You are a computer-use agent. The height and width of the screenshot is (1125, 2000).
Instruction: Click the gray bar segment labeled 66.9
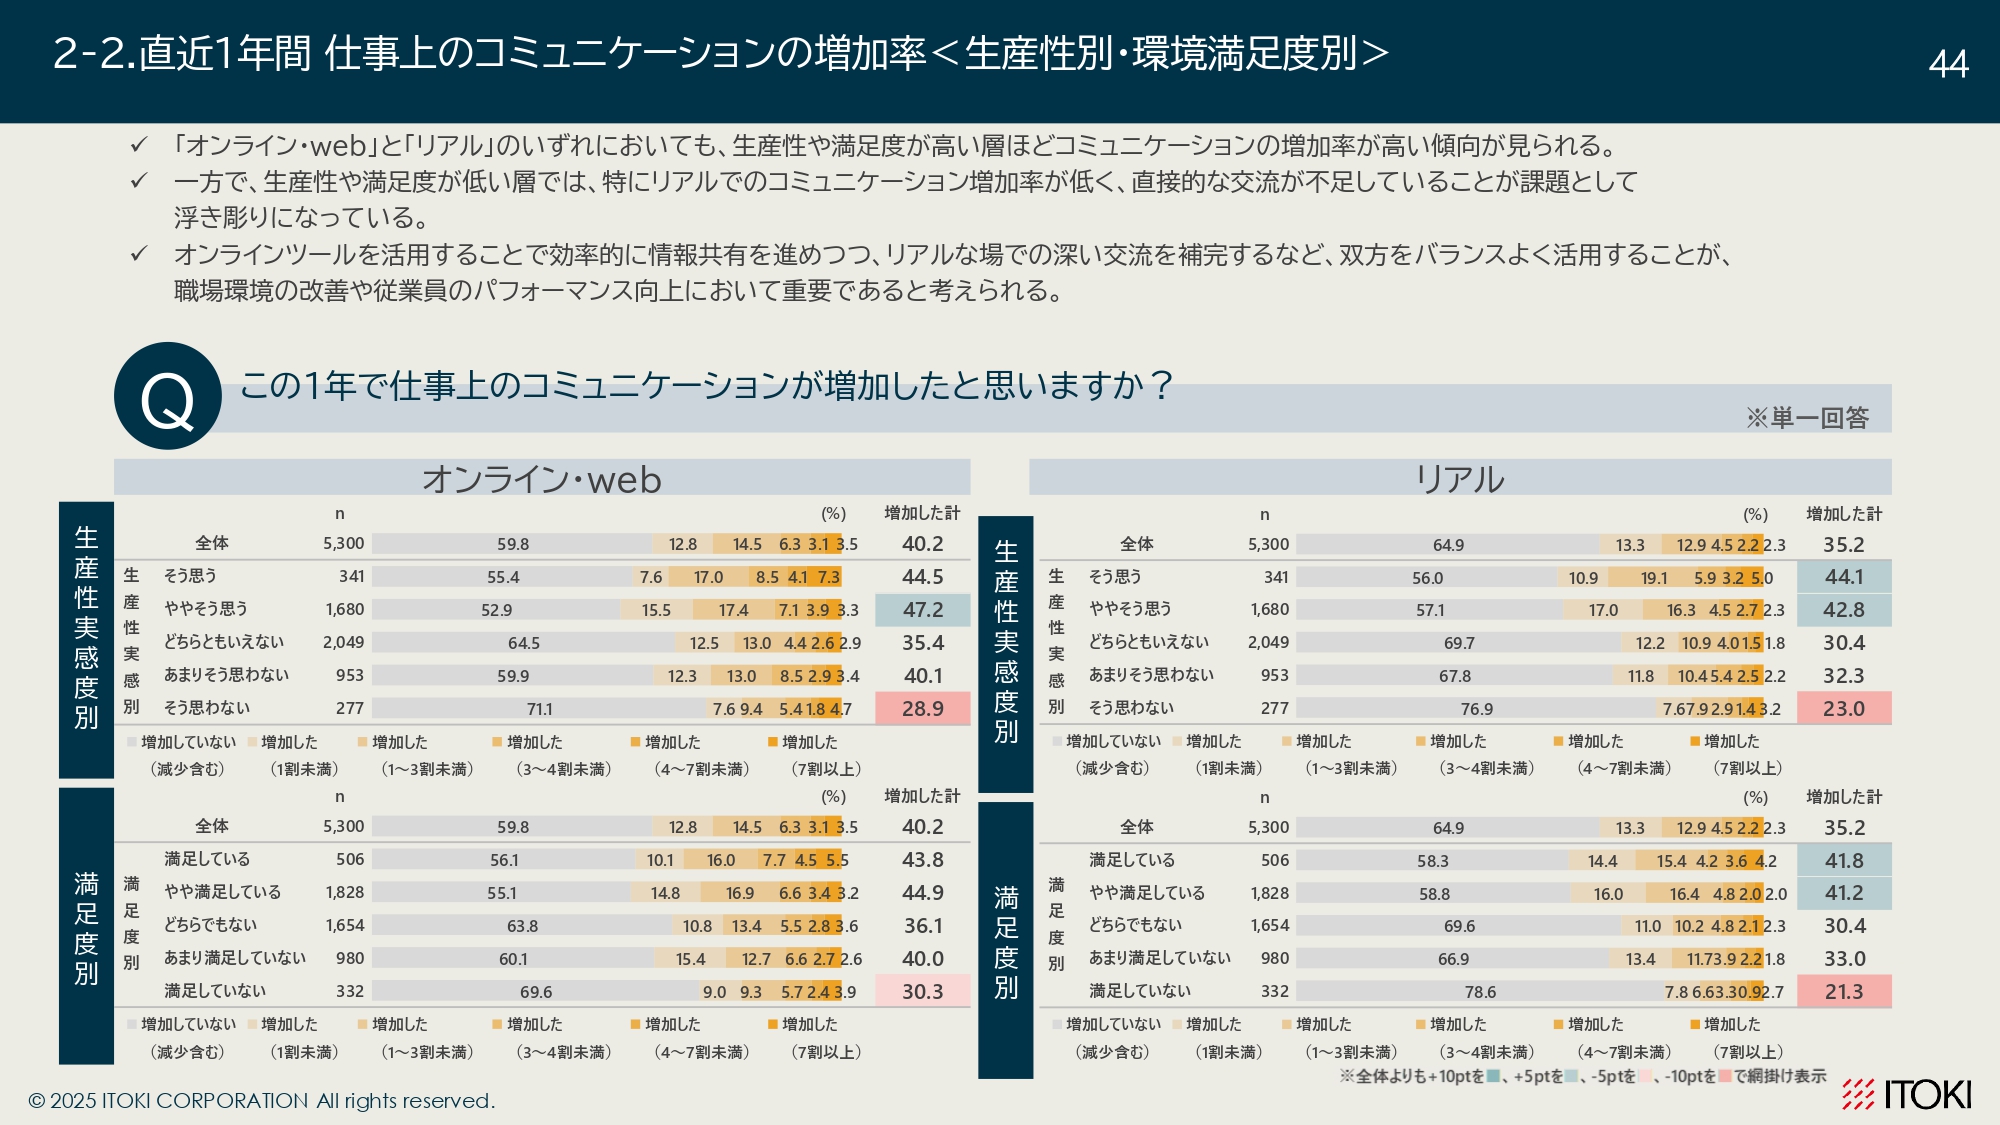[x=1453, y=958]
